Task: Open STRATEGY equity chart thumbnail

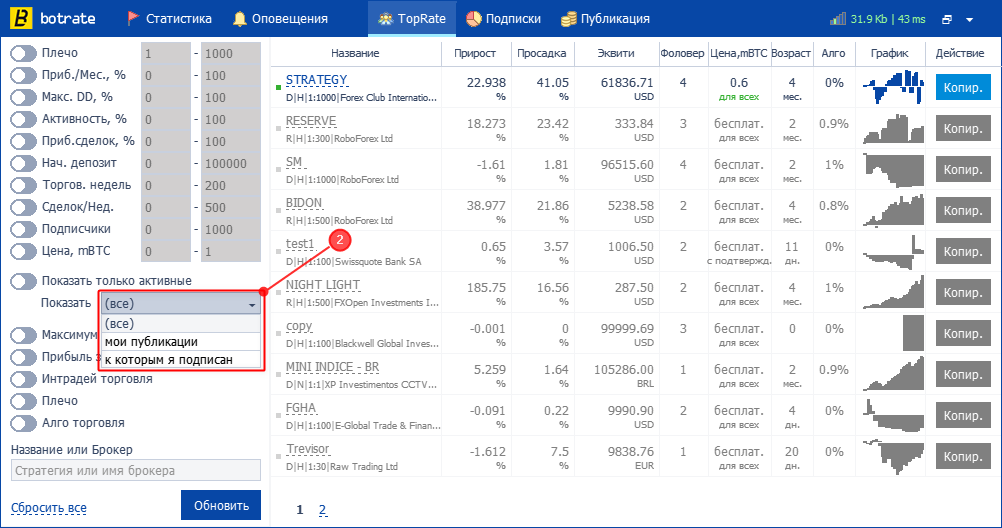Action: [893, 87]
